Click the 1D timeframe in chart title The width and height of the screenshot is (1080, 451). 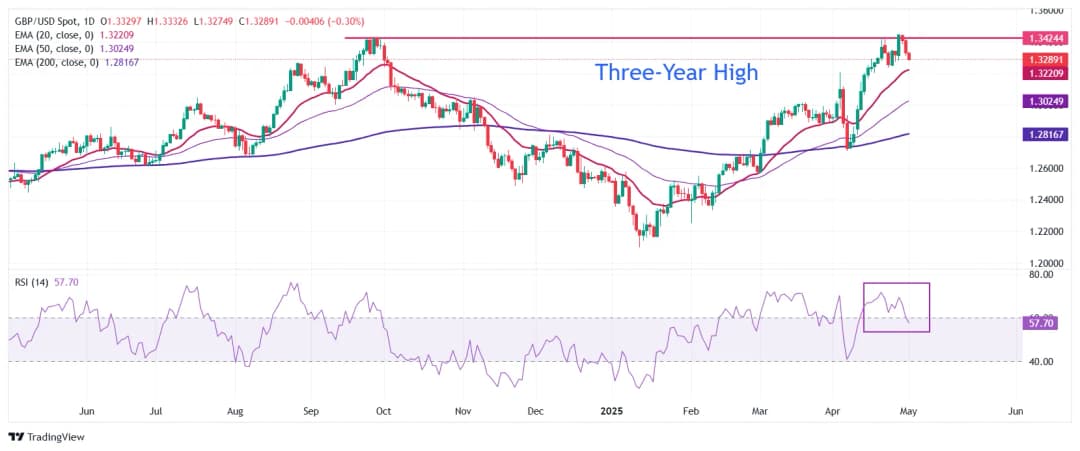[x=90, y=20]
